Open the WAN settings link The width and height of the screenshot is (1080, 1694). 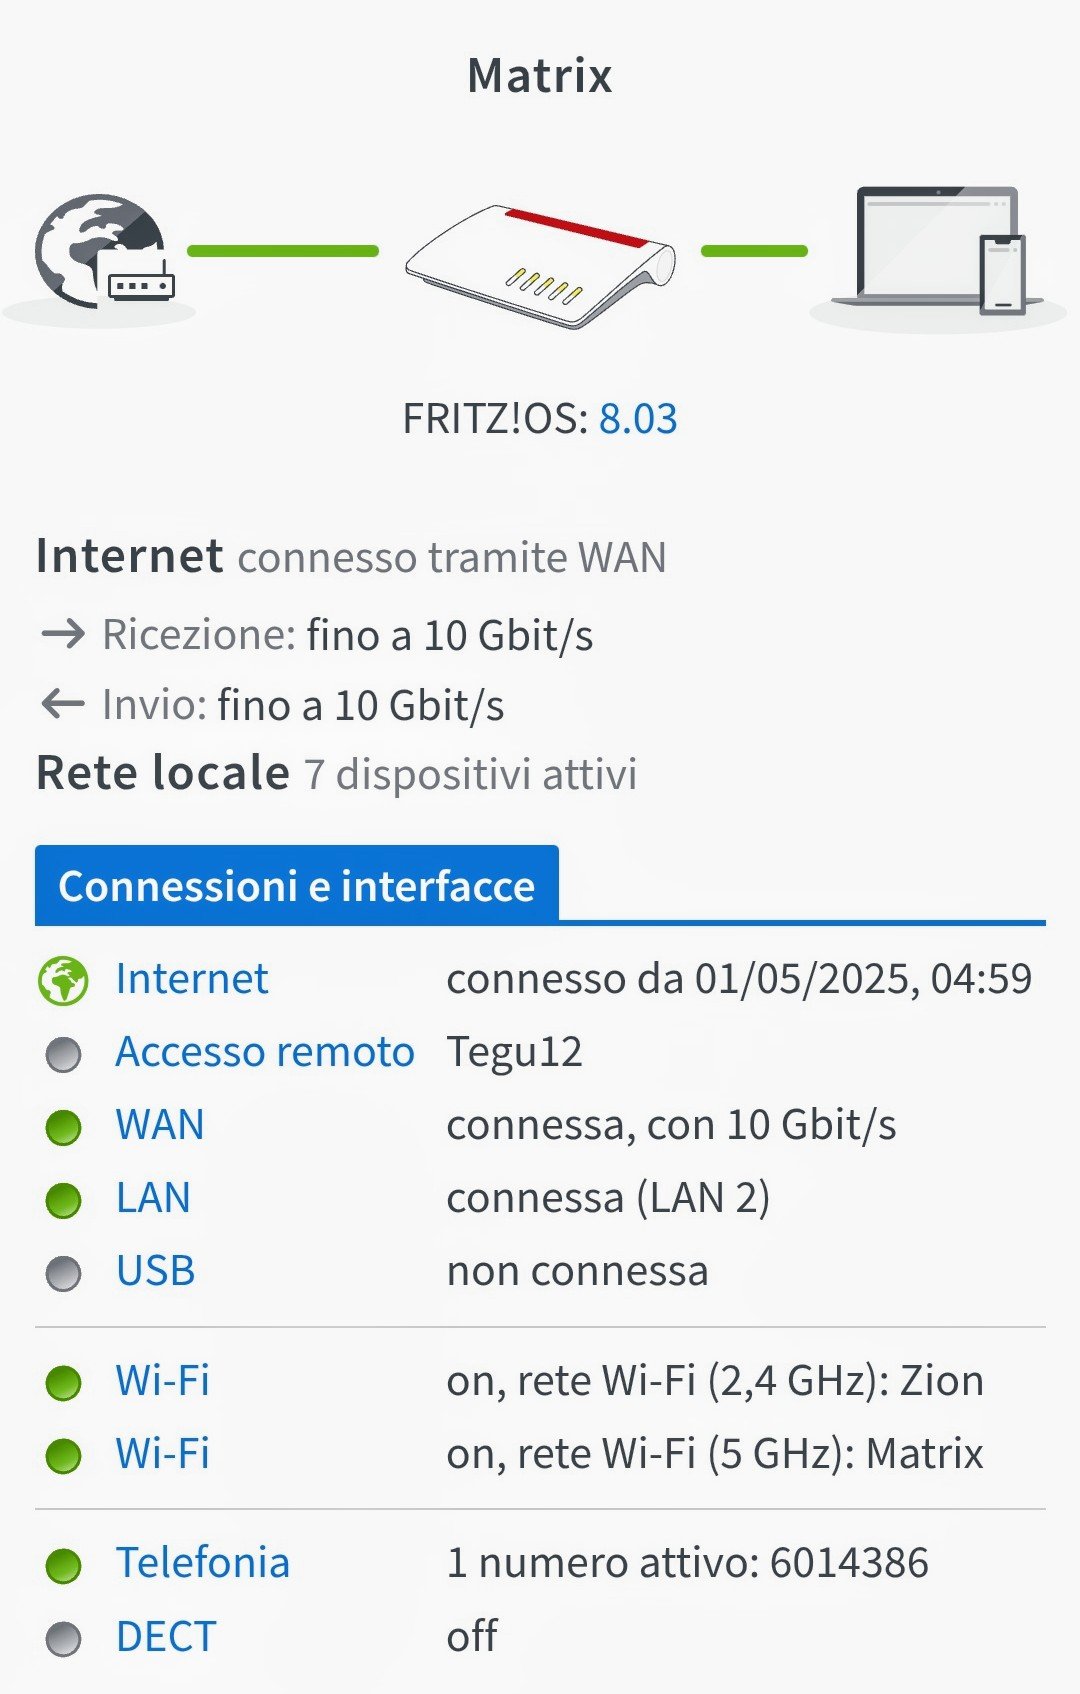[160, 1125]
